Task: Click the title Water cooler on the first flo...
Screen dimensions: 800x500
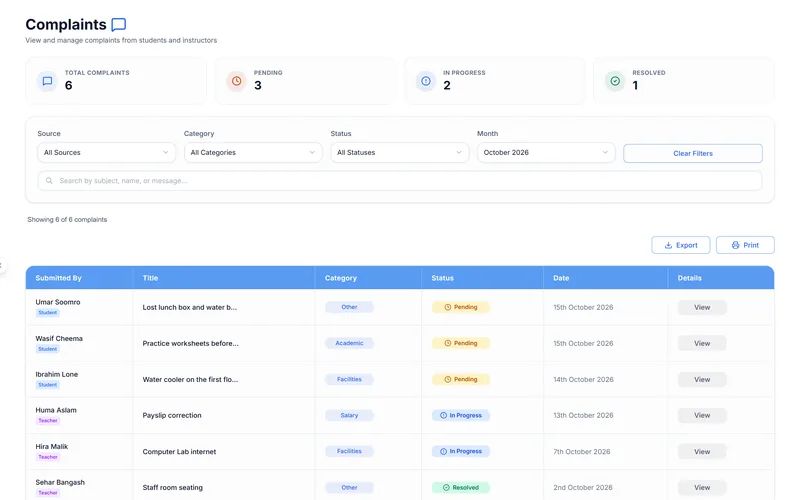Action: pyautogui.click(x=190, y=380)
